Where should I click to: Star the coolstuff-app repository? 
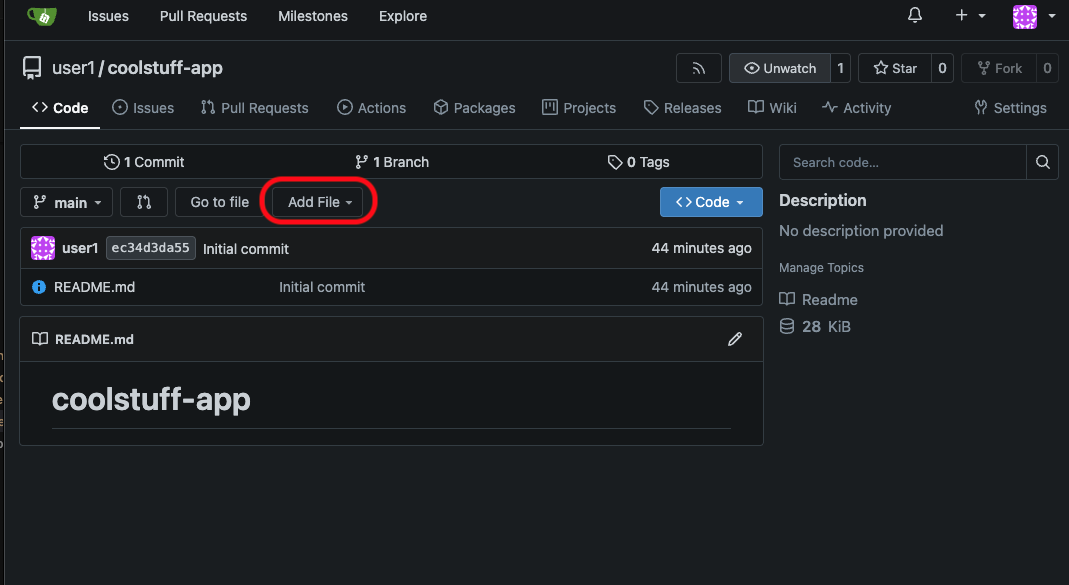click(x=894, y=68)
